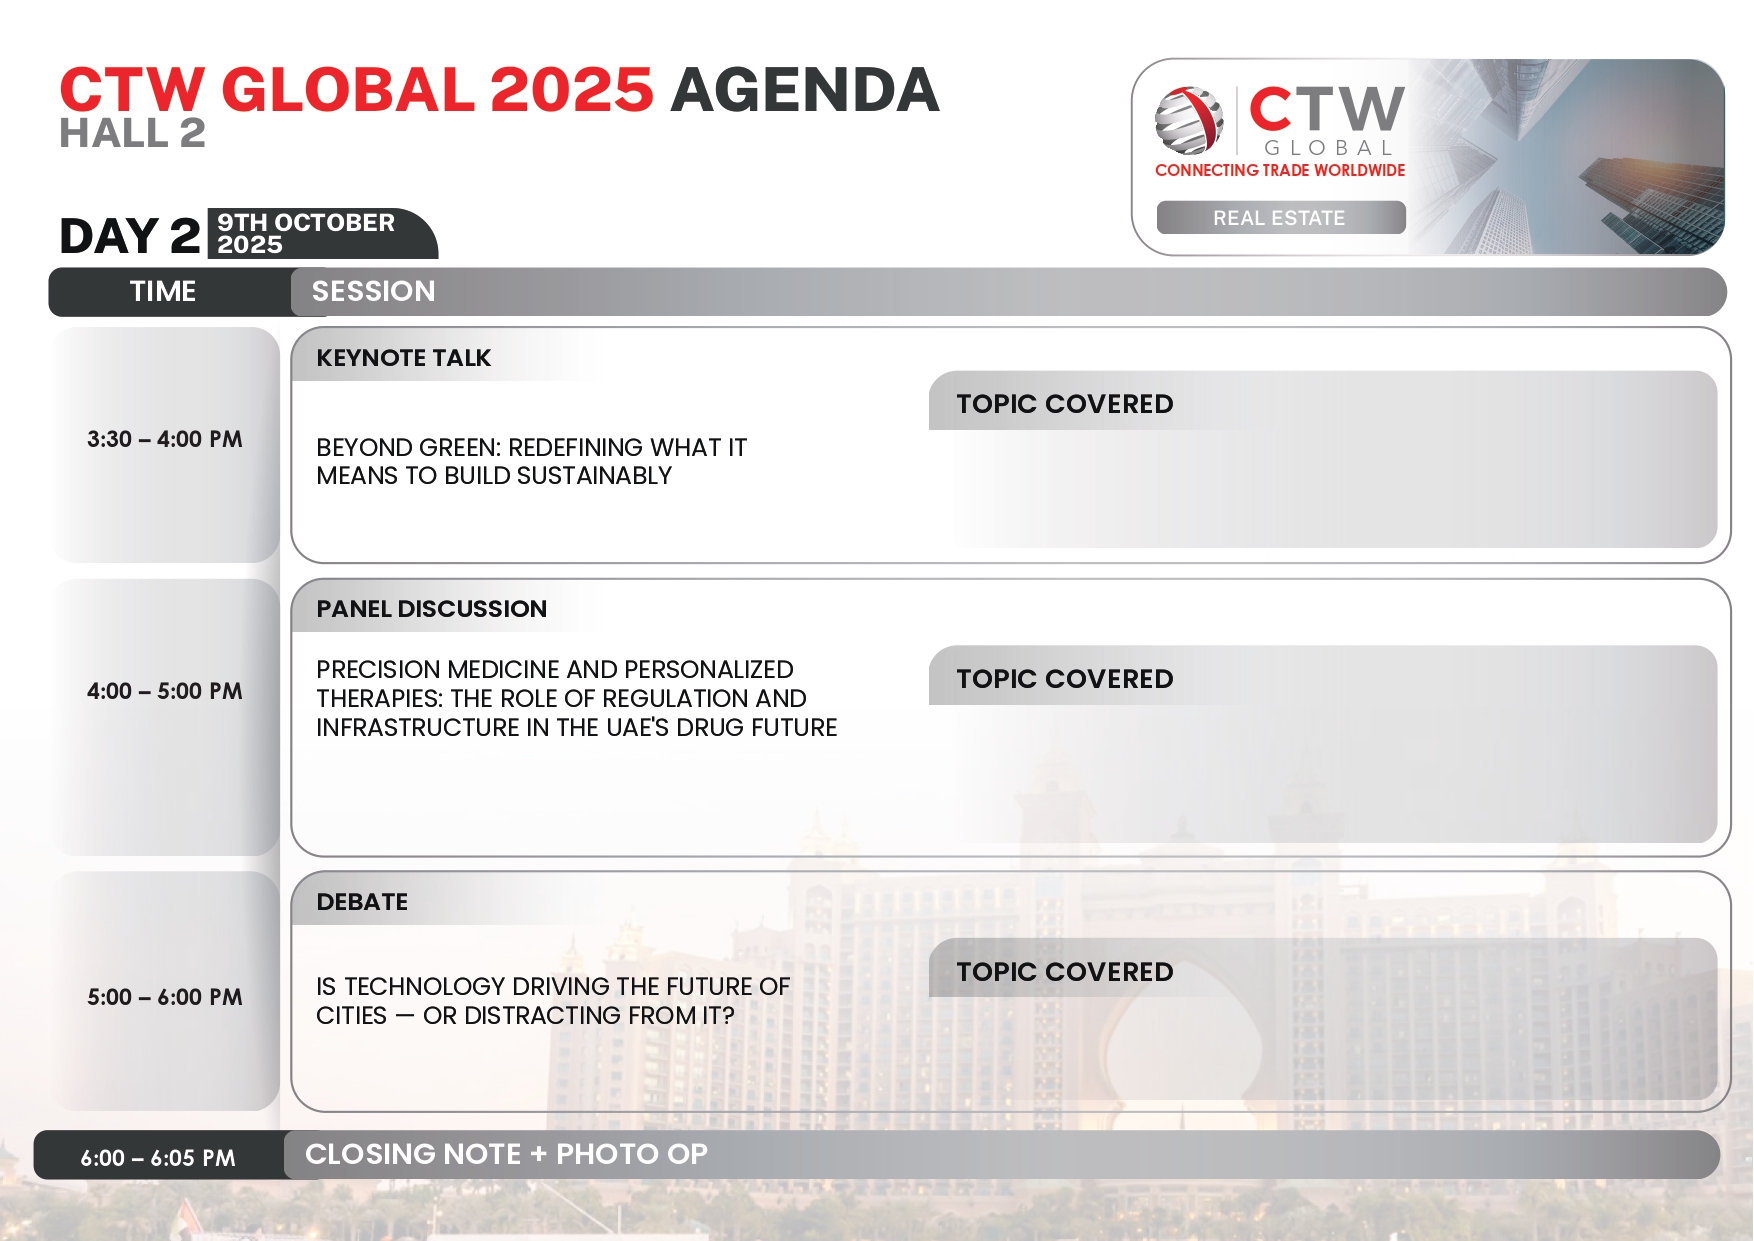The width and height of the screenshot is (1754, 1241).
Task: Select the REAL ESTATE label button
Action: [1280, 218]
